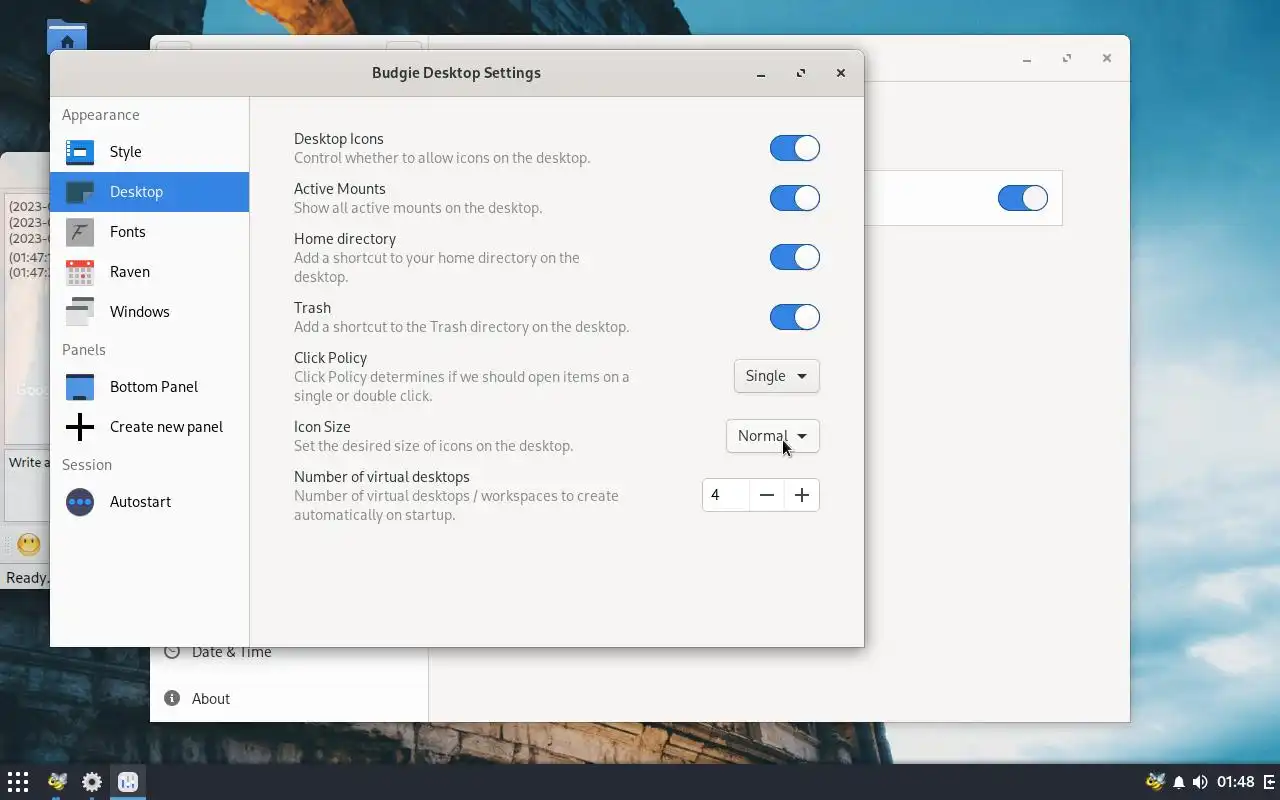Click Create new panel plus icon

(x=80, y=427)
